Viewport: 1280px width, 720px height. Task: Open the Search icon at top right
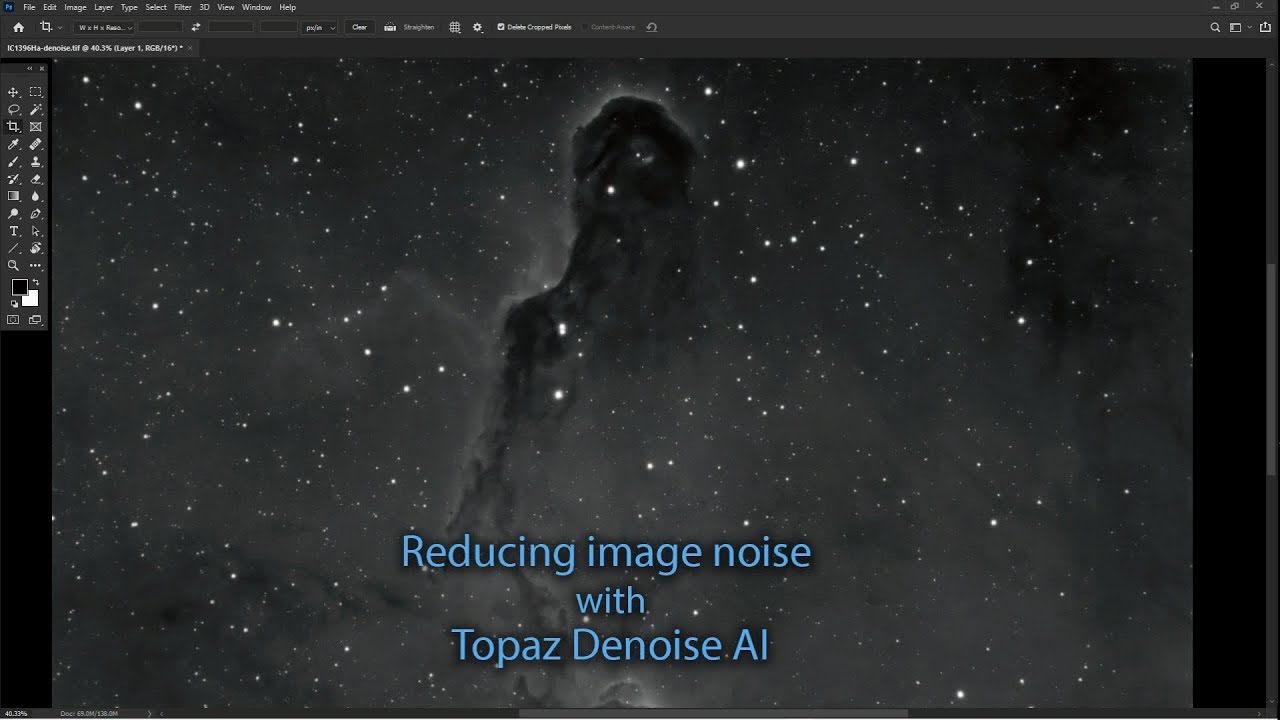1216,27
